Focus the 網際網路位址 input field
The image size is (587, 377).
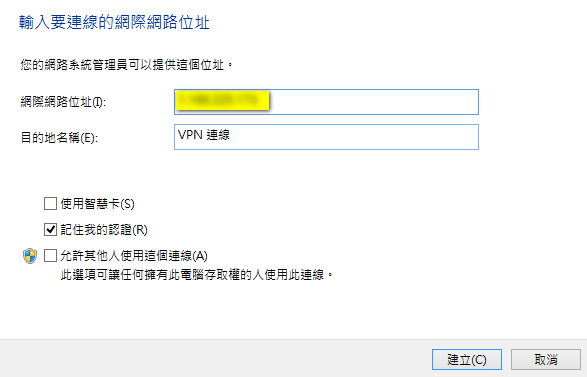(x=326, y=102)
